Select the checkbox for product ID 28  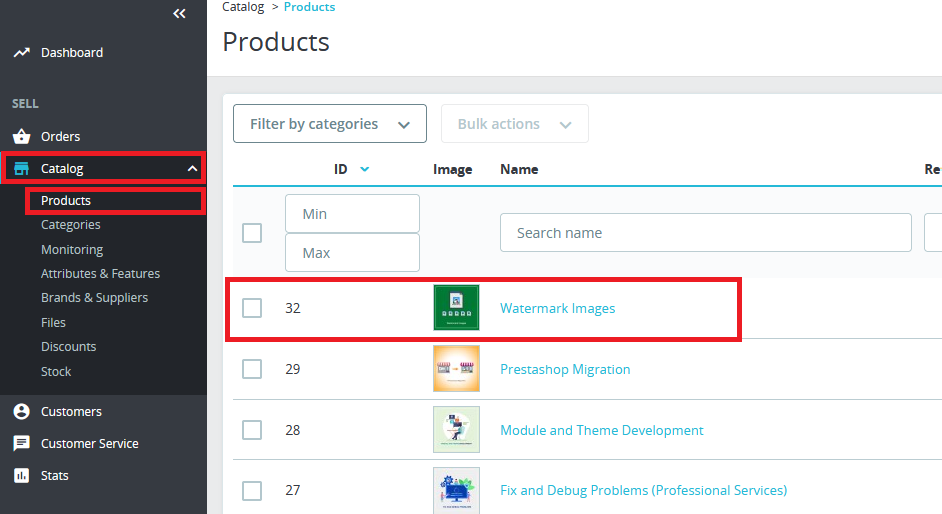coord(252,430)
